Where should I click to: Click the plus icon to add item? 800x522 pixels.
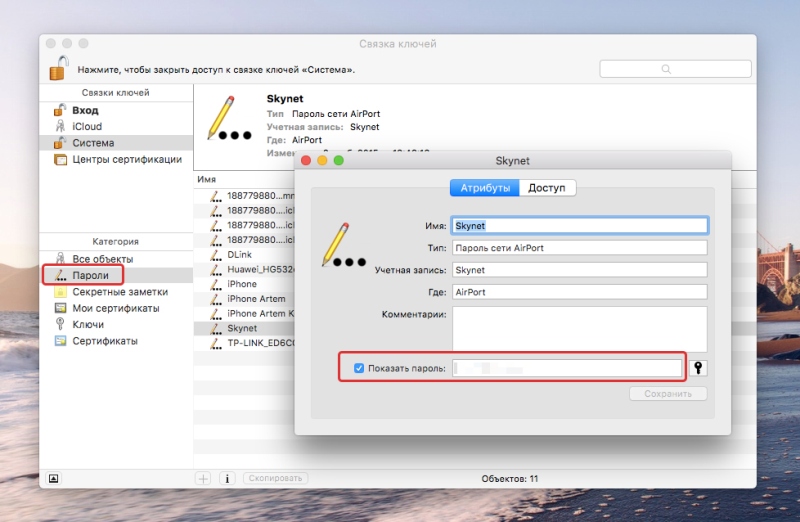(x=203, y=478)
